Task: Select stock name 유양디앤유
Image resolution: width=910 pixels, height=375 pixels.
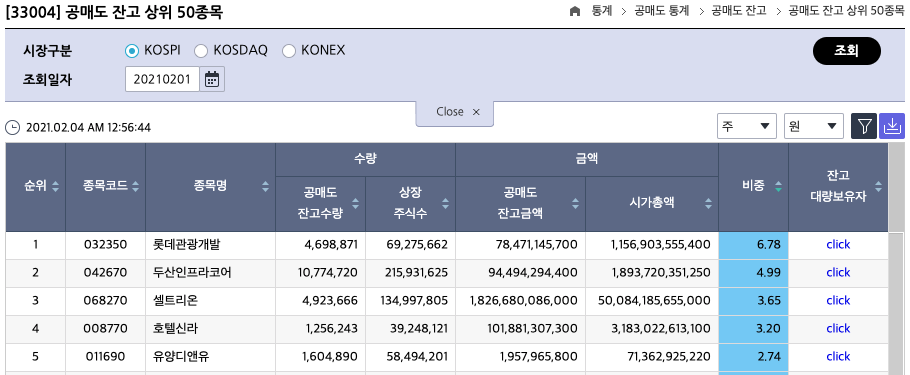Action: [x=181, y=356]
